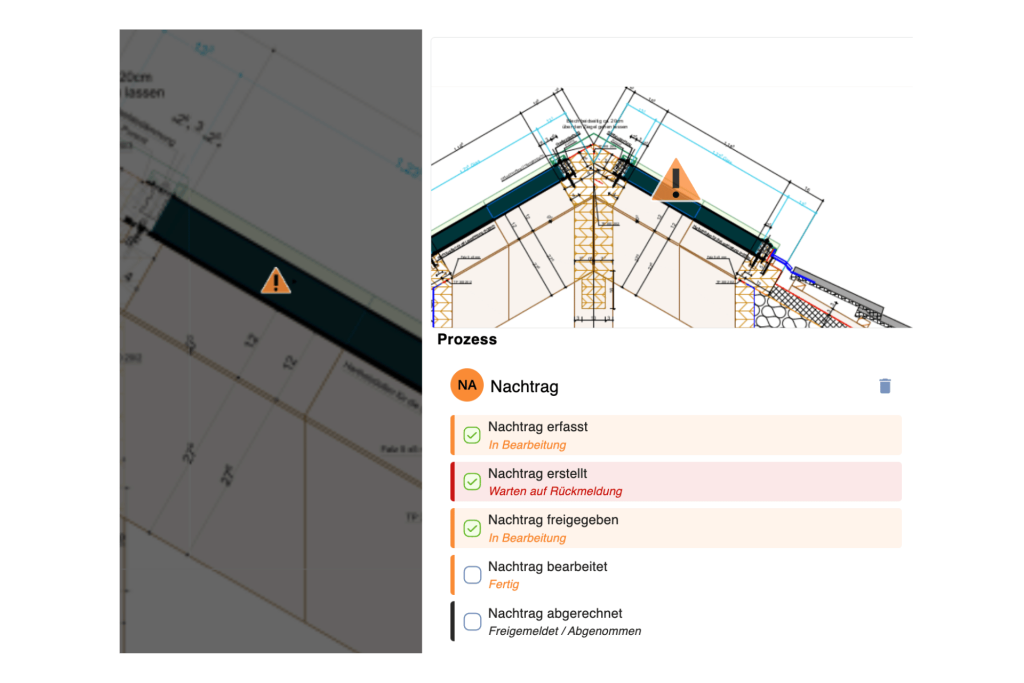Click the Nachtrag process title
Image resolution: width=1024 pixels, height=683 pixels.
[x=524, y=387]
